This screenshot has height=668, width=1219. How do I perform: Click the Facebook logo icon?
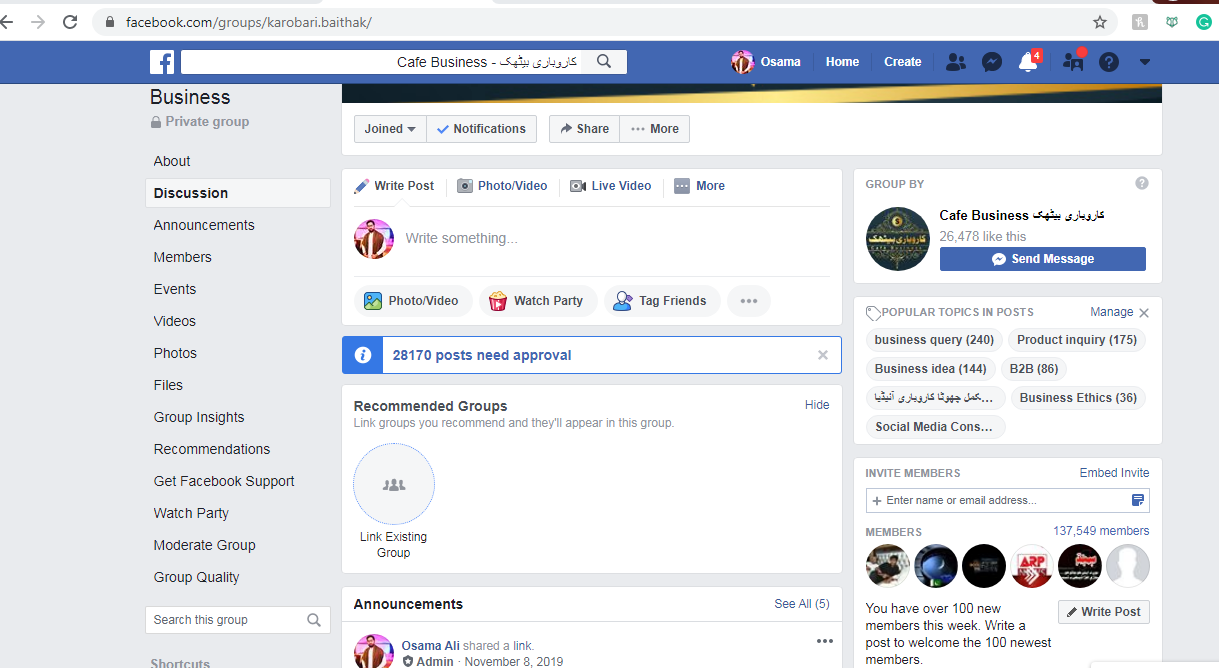(x=162, y=62)
